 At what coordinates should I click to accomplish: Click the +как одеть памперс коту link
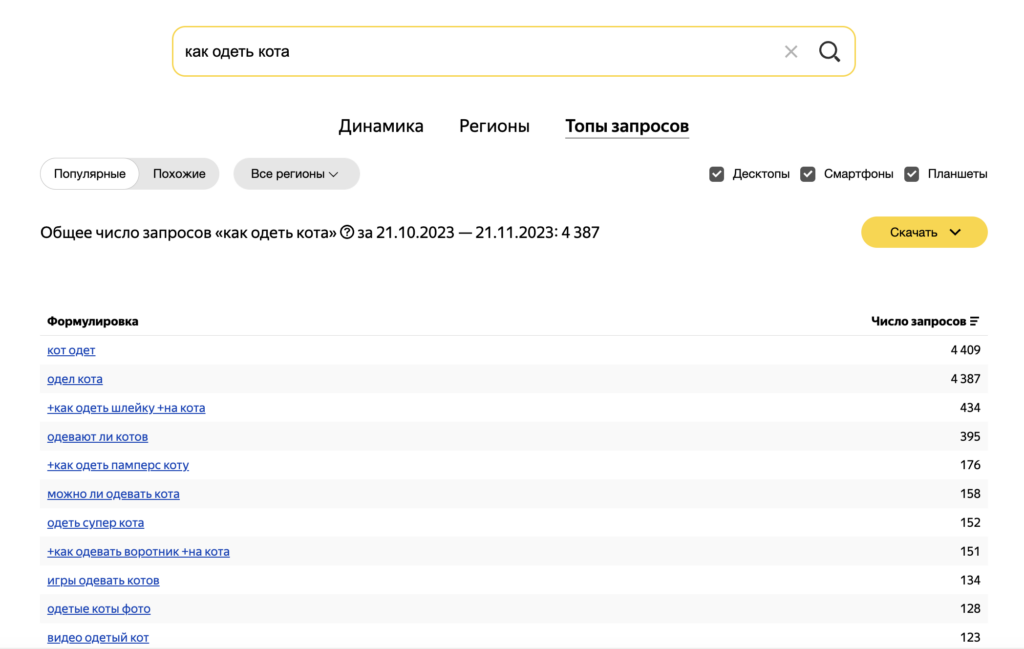tap(118, 465)
